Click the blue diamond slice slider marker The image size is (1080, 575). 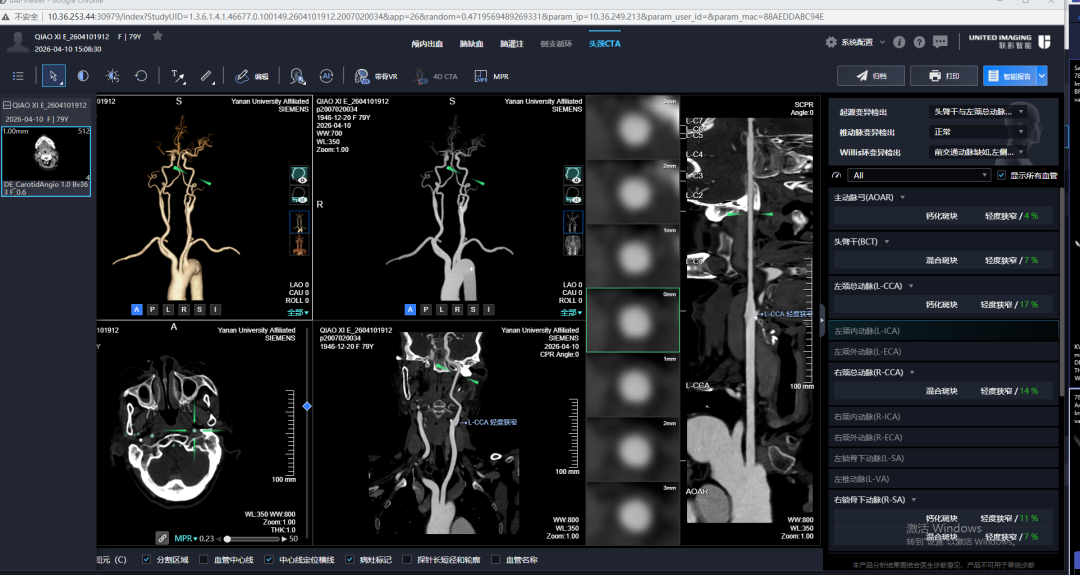pyautogui.click(x=307, y=406)
